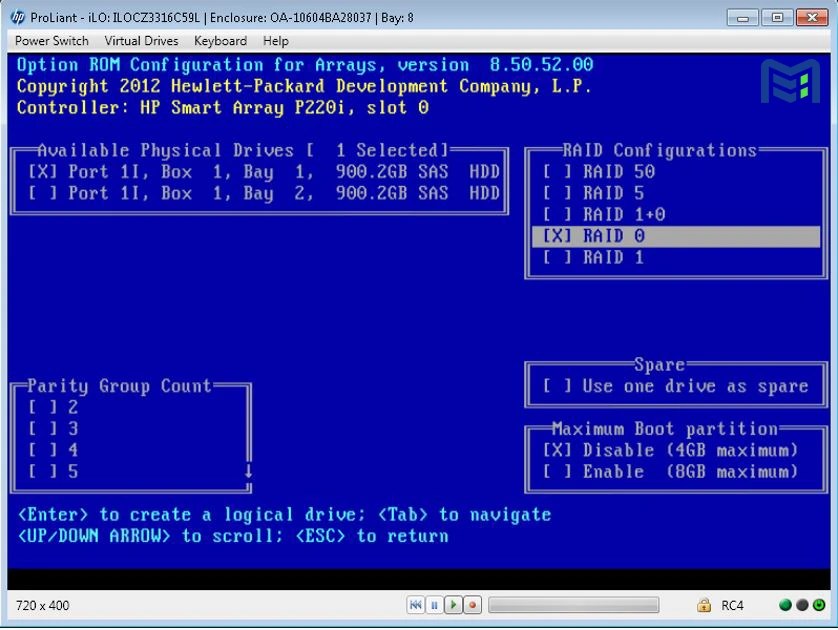Click the Parity Group Count heading
Viewport: 838px width, 630px height.
119,386
